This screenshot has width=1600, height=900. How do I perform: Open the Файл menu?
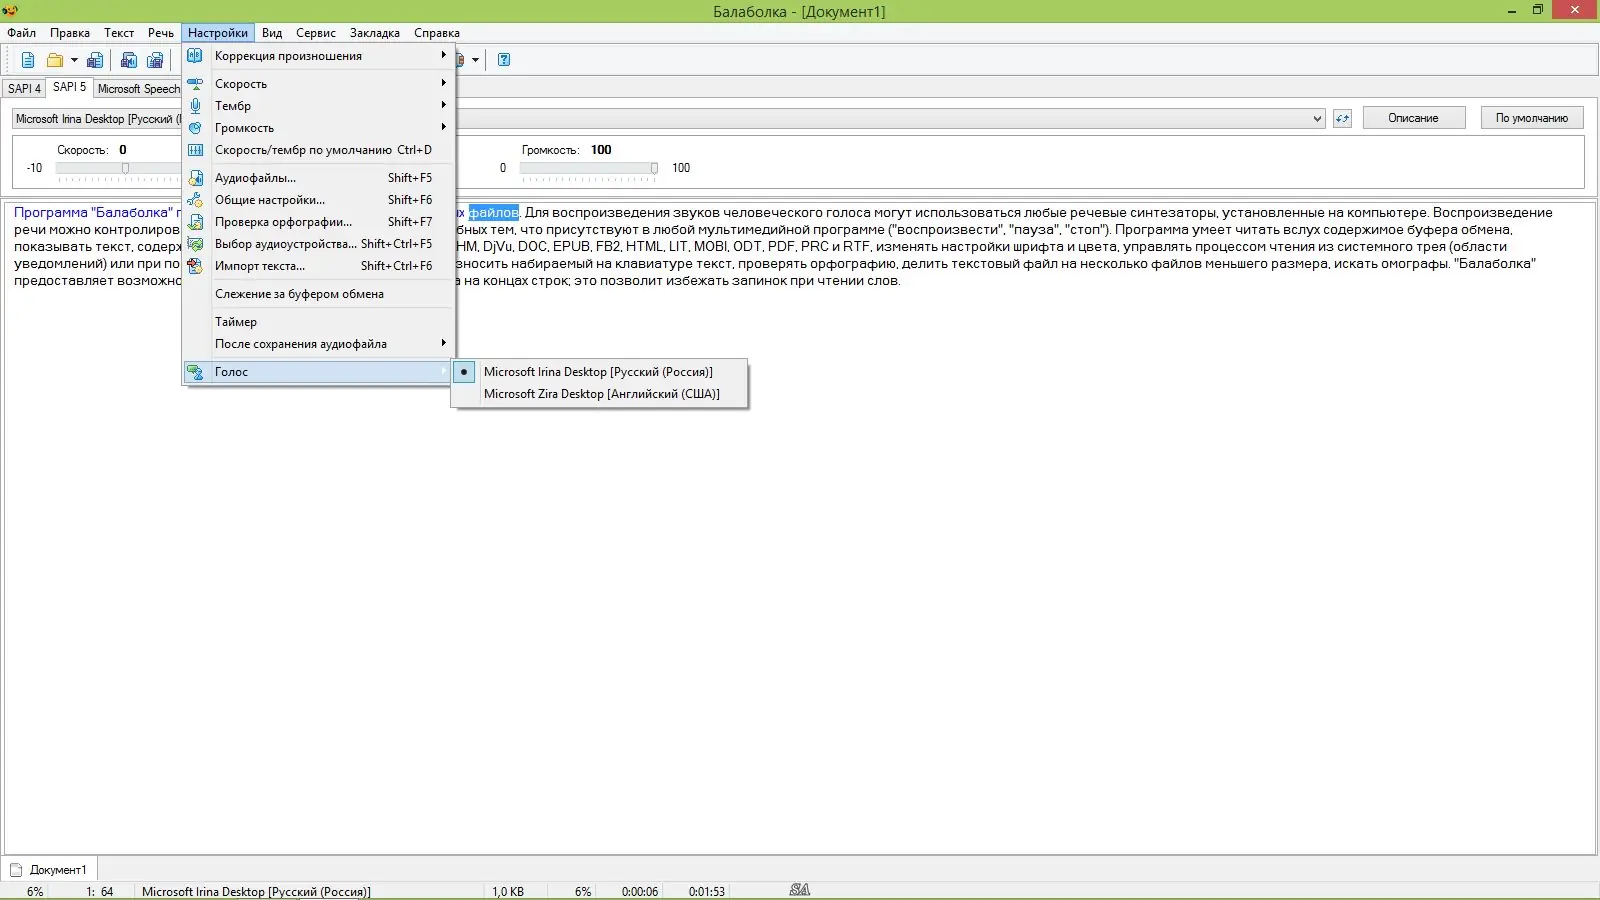tap(21, 33)
